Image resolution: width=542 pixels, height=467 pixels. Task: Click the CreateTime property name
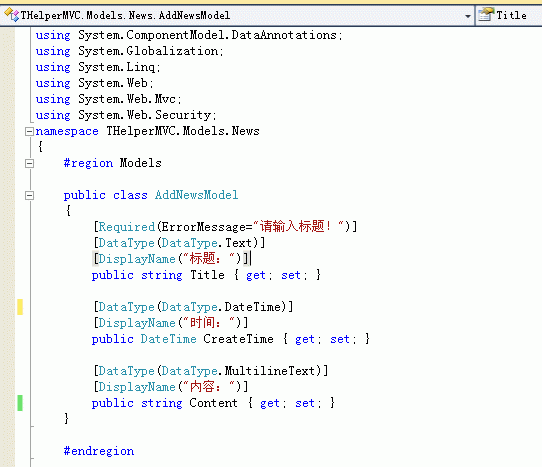(238, 339)
